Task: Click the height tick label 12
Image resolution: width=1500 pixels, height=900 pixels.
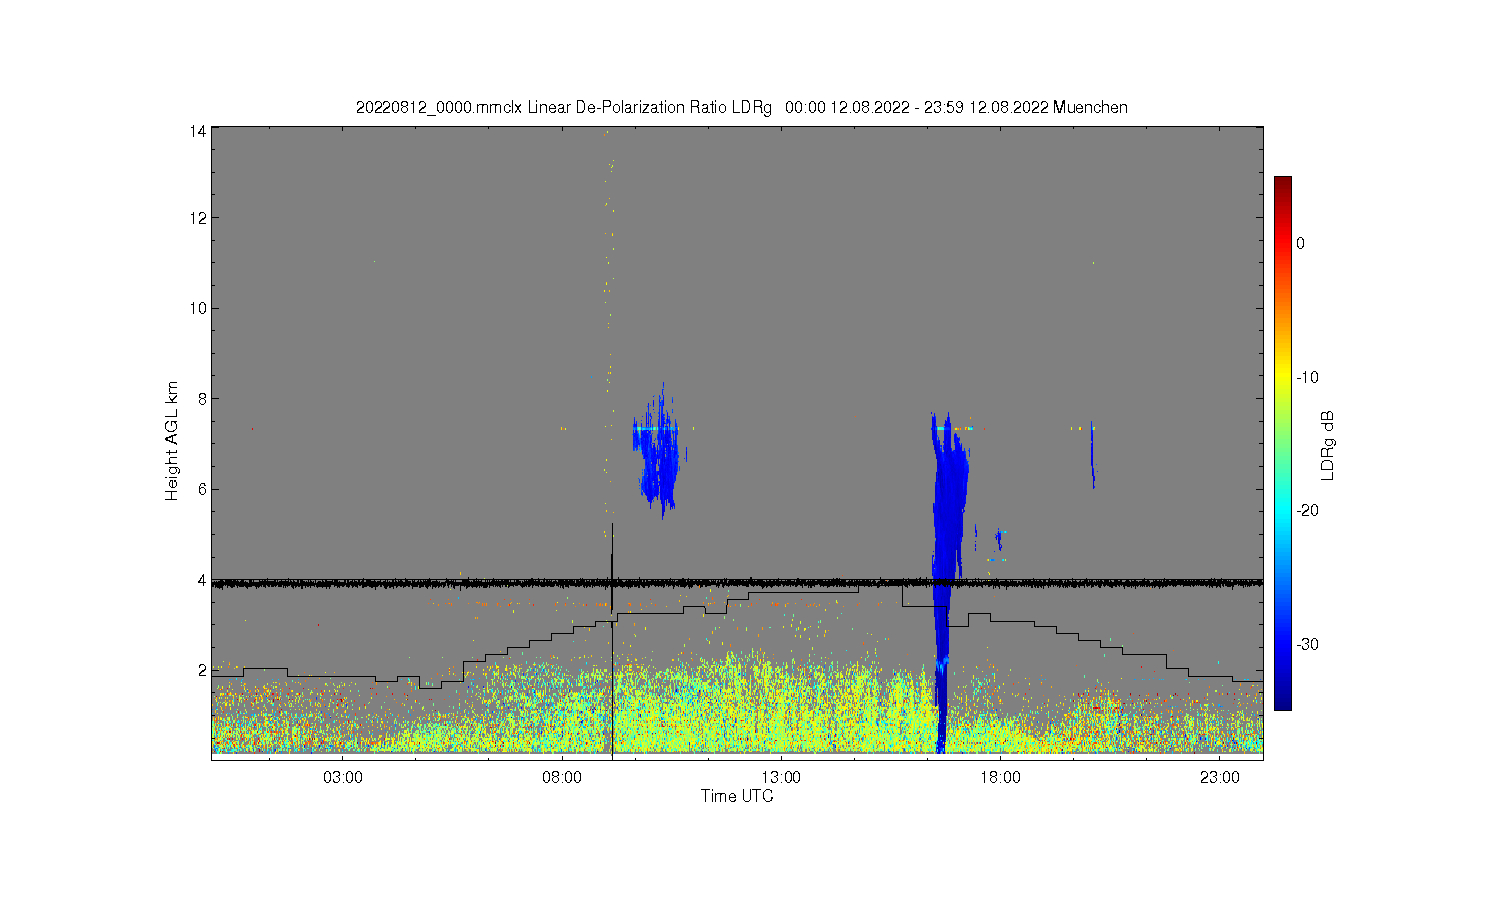Action: coord(198,218)
